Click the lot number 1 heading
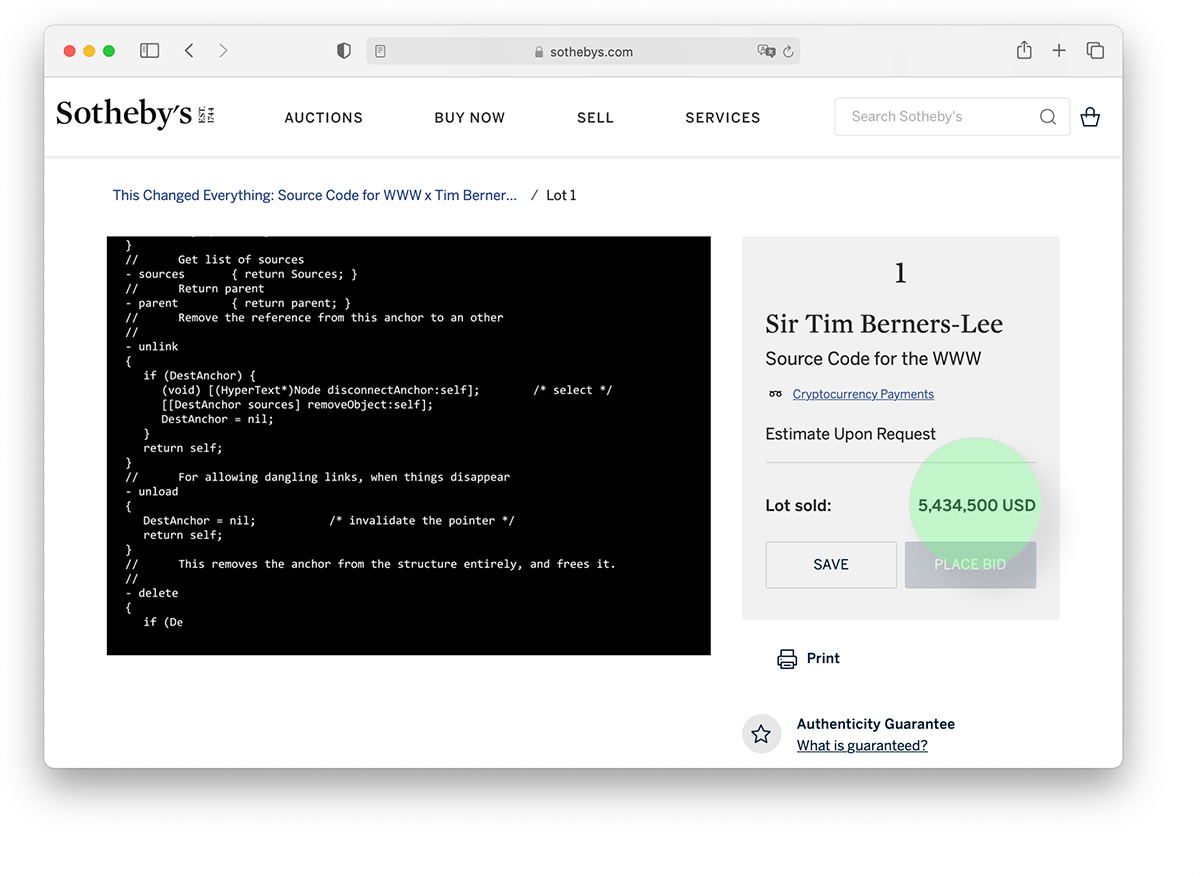This screenshot has width=1200, height=874. click(x=900, y=273)
